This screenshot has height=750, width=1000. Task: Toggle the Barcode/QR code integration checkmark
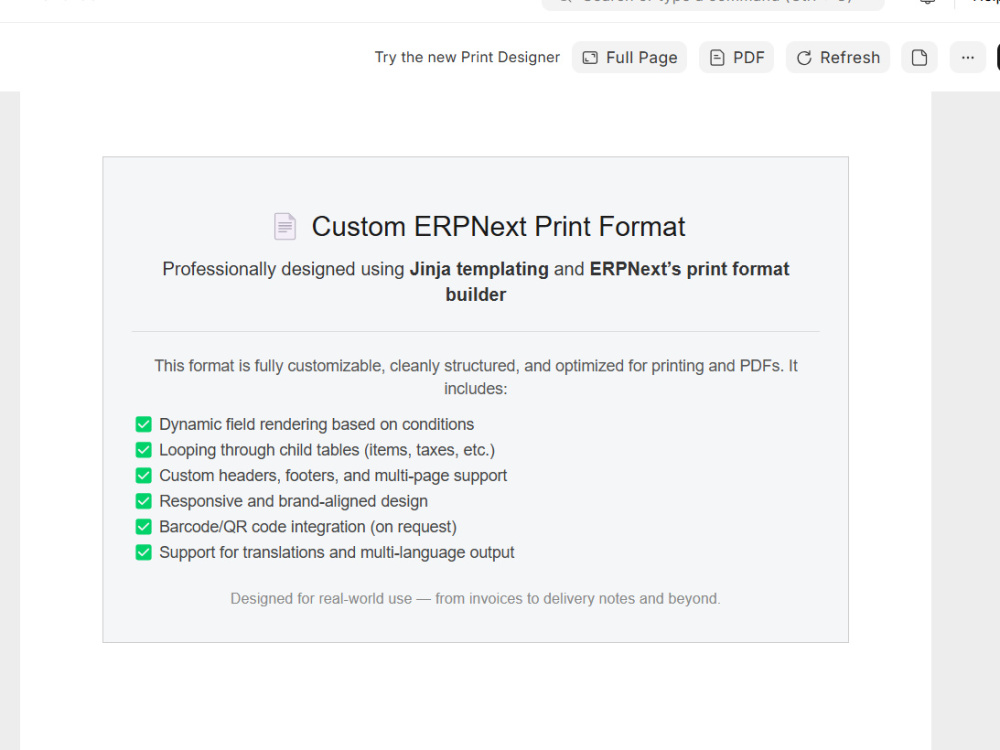click(x=143, y=526)
